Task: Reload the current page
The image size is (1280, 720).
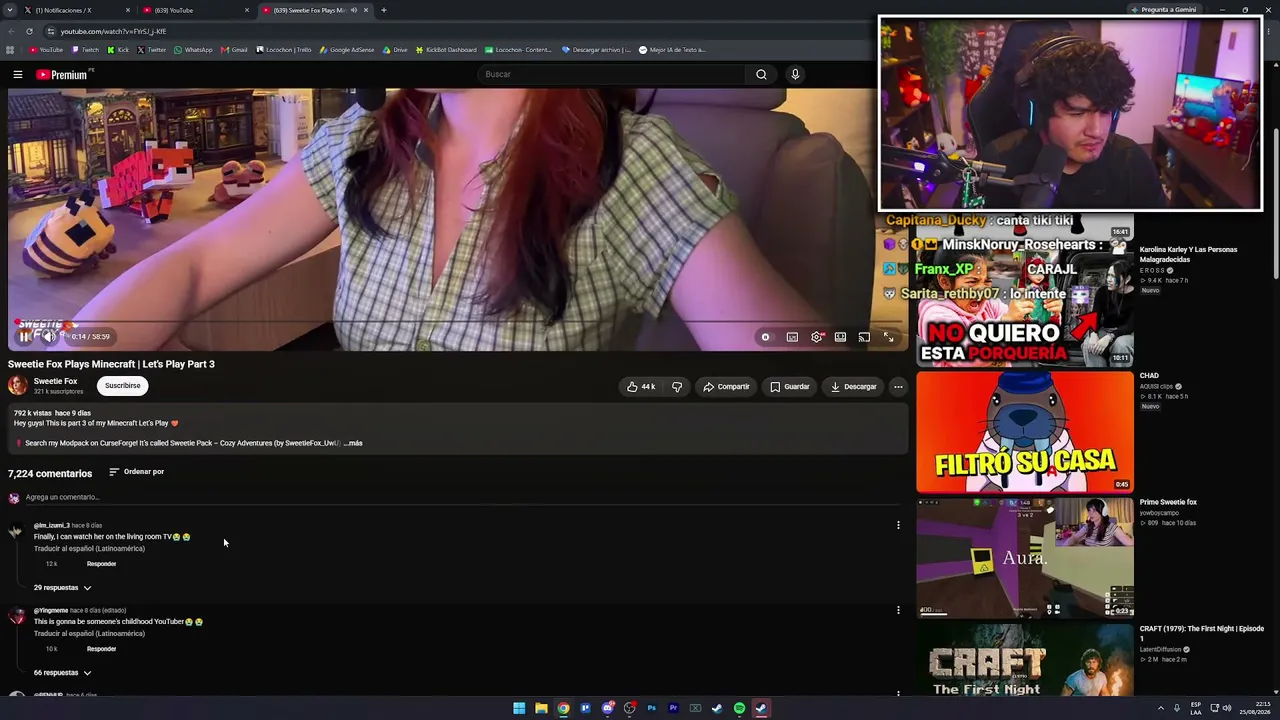Action: [29, 31]
